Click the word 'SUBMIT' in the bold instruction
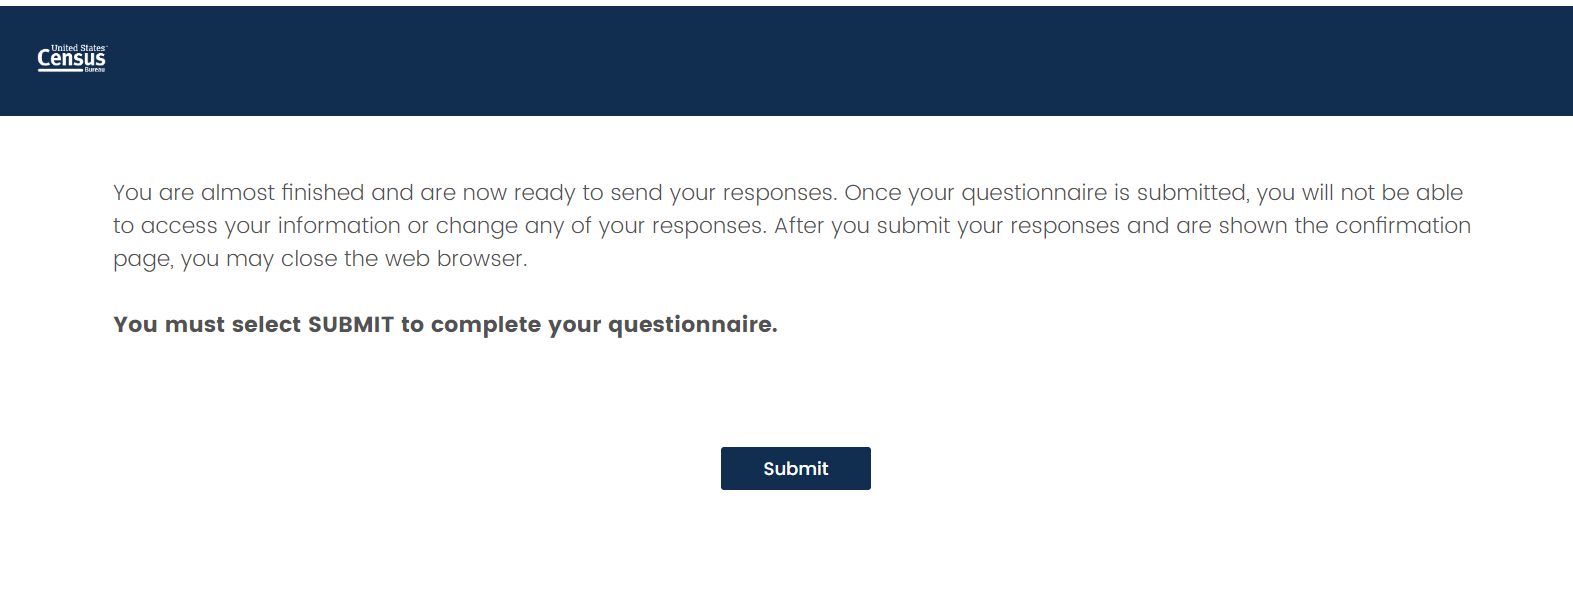 pyautogui.click(x=350, y=325)
